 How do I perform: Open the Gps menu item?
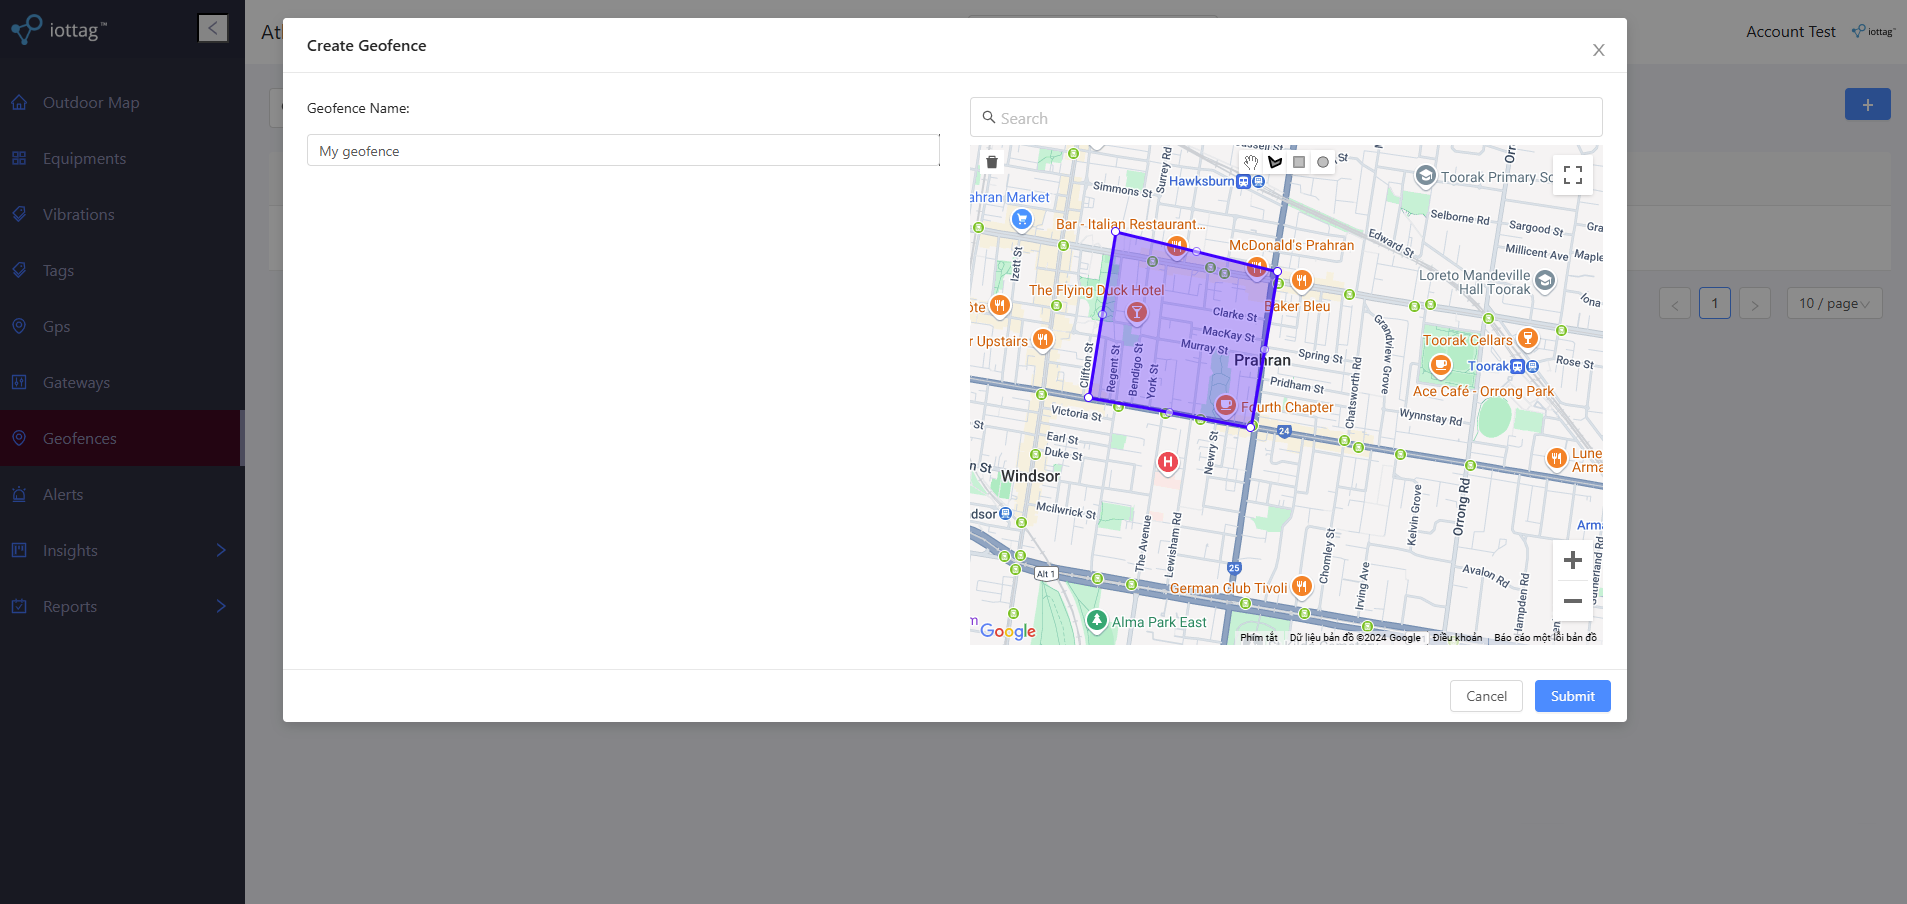click(122, 327)
